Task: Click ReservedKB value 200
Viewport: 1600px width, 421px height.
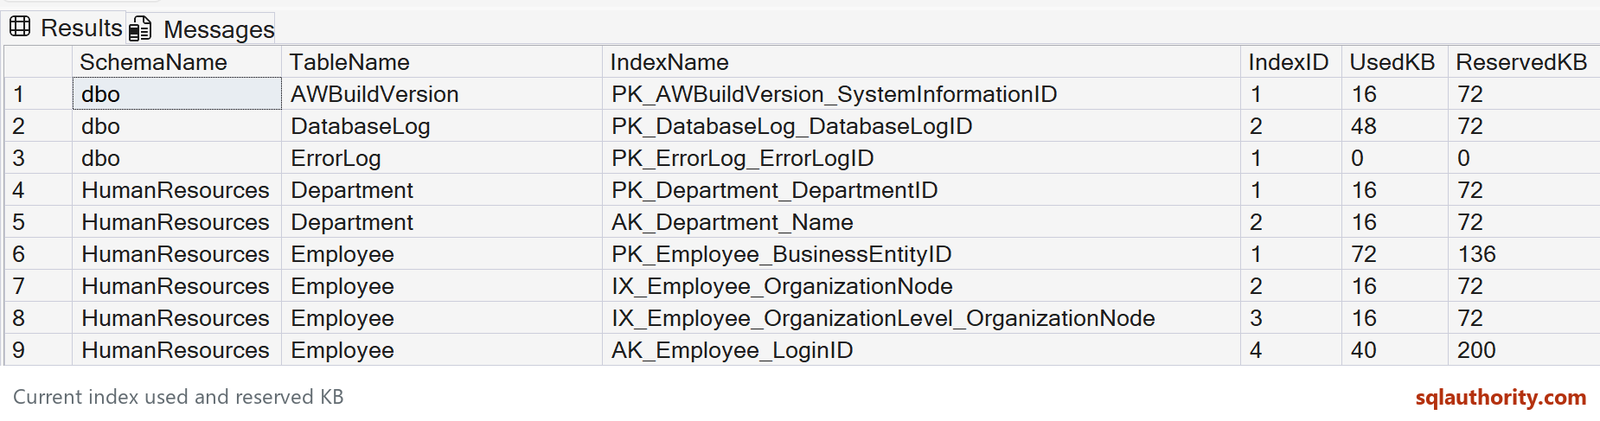Action: click(x=1523, y=350)
